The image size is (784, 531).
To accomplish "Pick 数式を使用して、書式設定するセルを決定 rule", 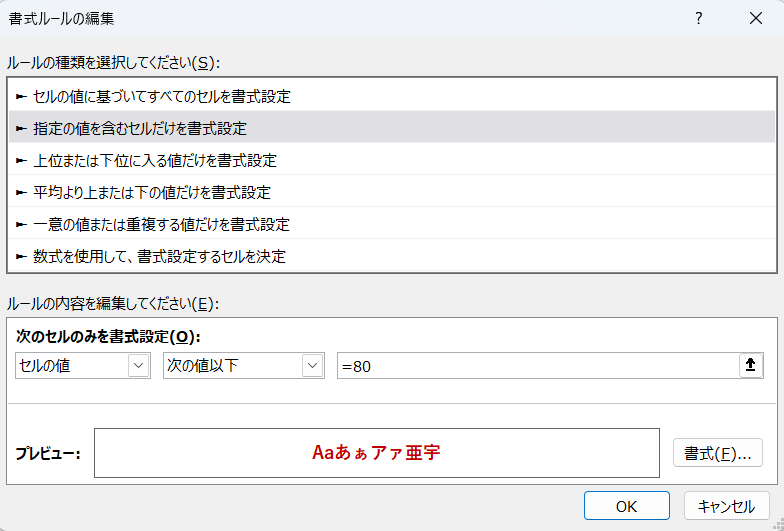I will [159, 256].
